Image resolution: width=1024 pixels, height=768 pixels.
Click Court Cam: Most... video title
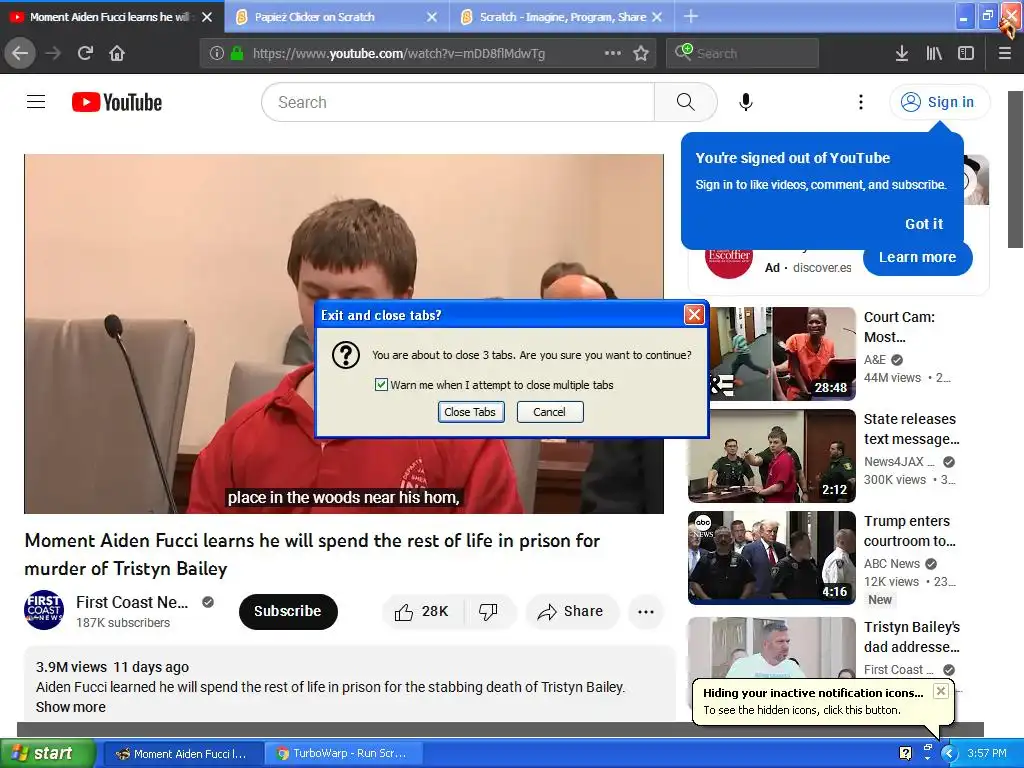(899, 327)
